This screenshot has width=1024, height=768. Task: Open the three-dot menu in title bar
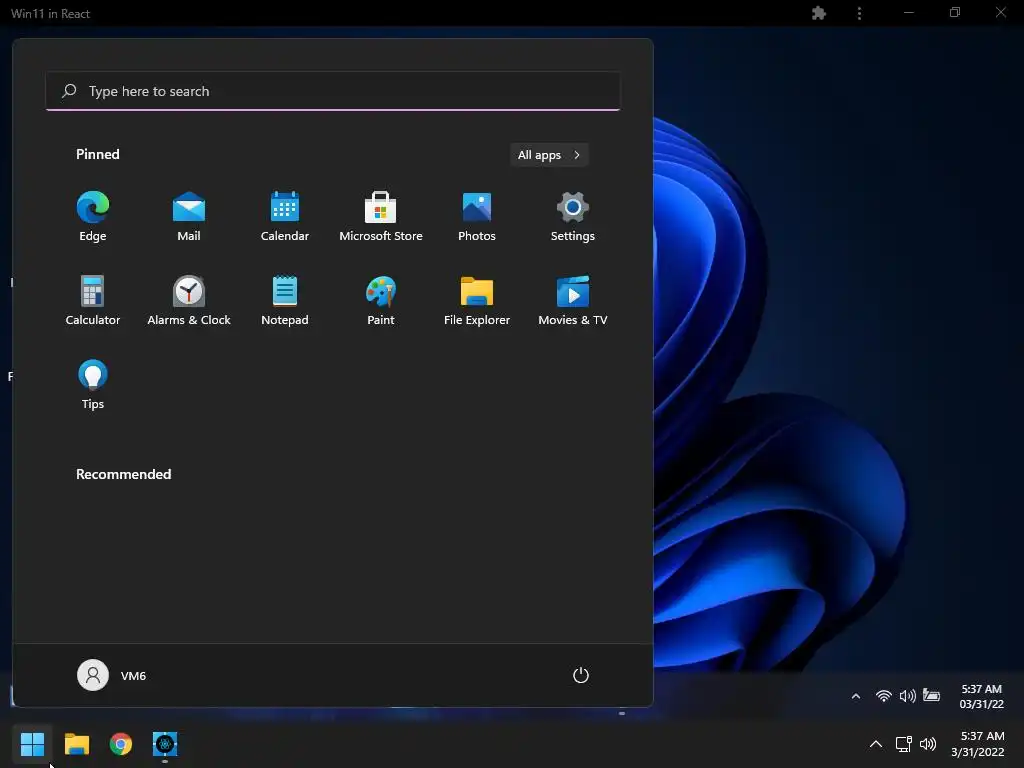pos(859,13)
